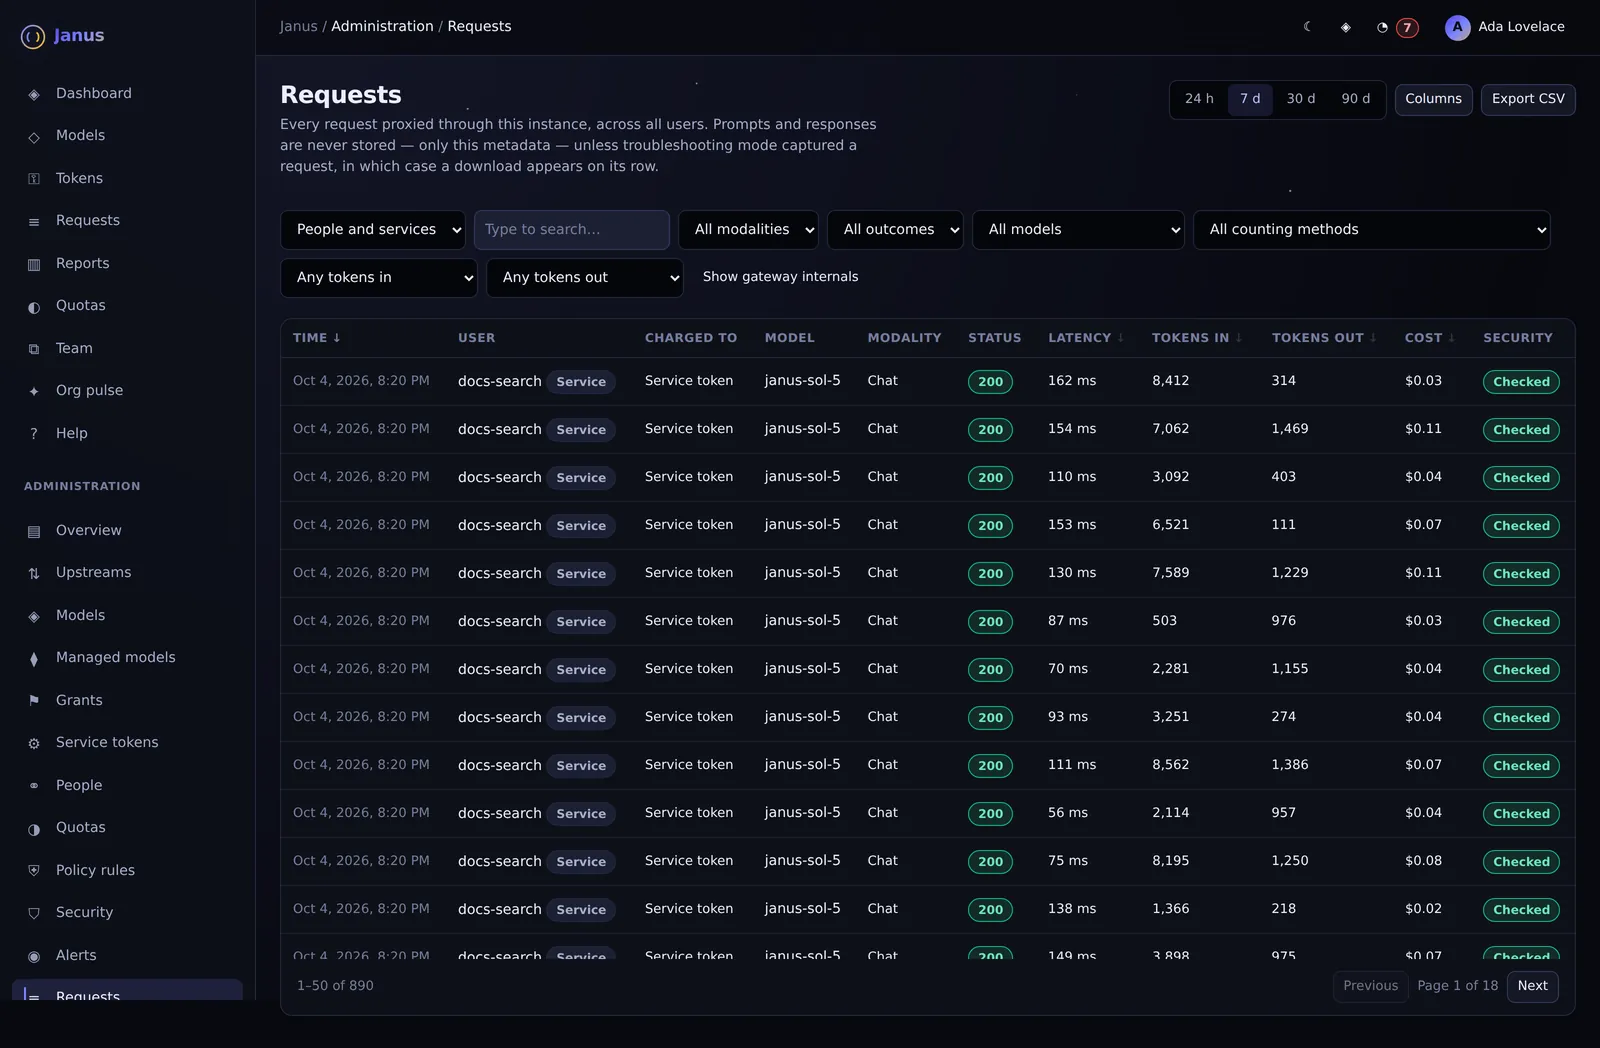
Task: Click the People icon in Administration
Action: point(34,786)
